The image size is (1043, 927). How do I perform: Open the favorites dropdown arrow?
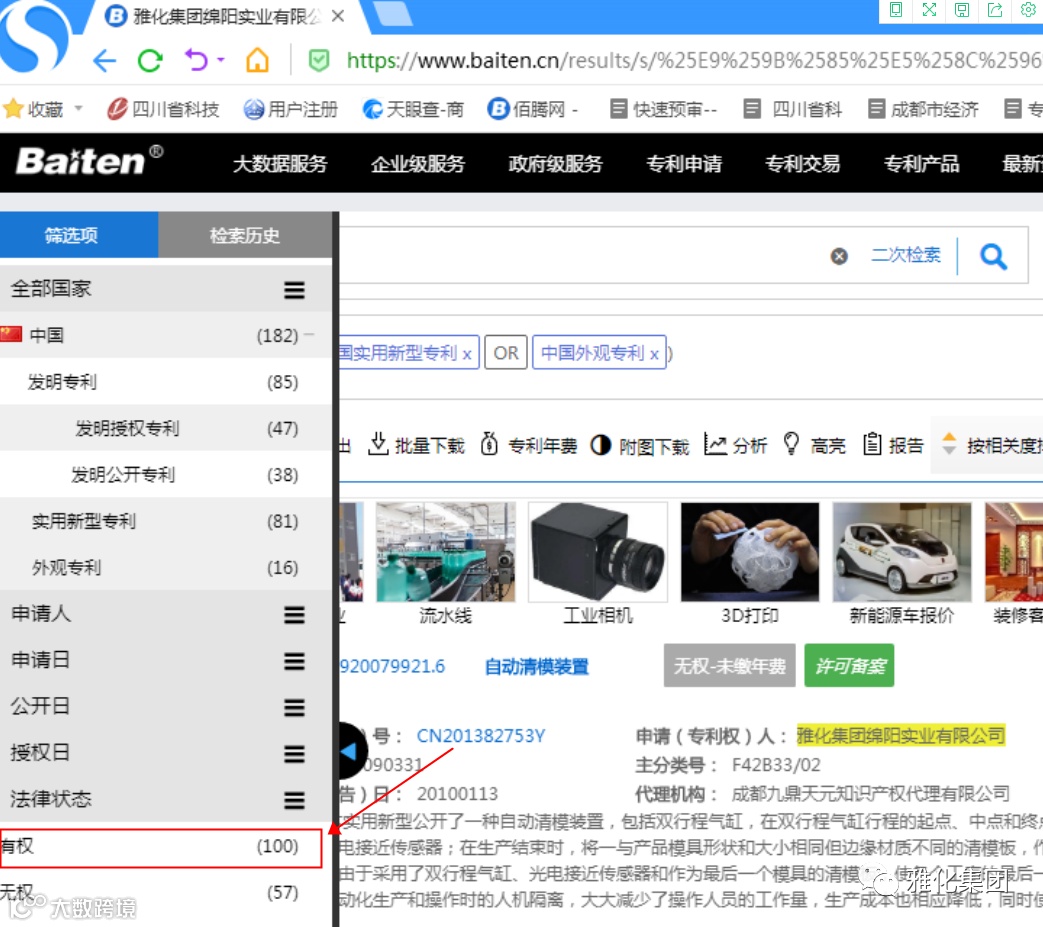point(78,108)
